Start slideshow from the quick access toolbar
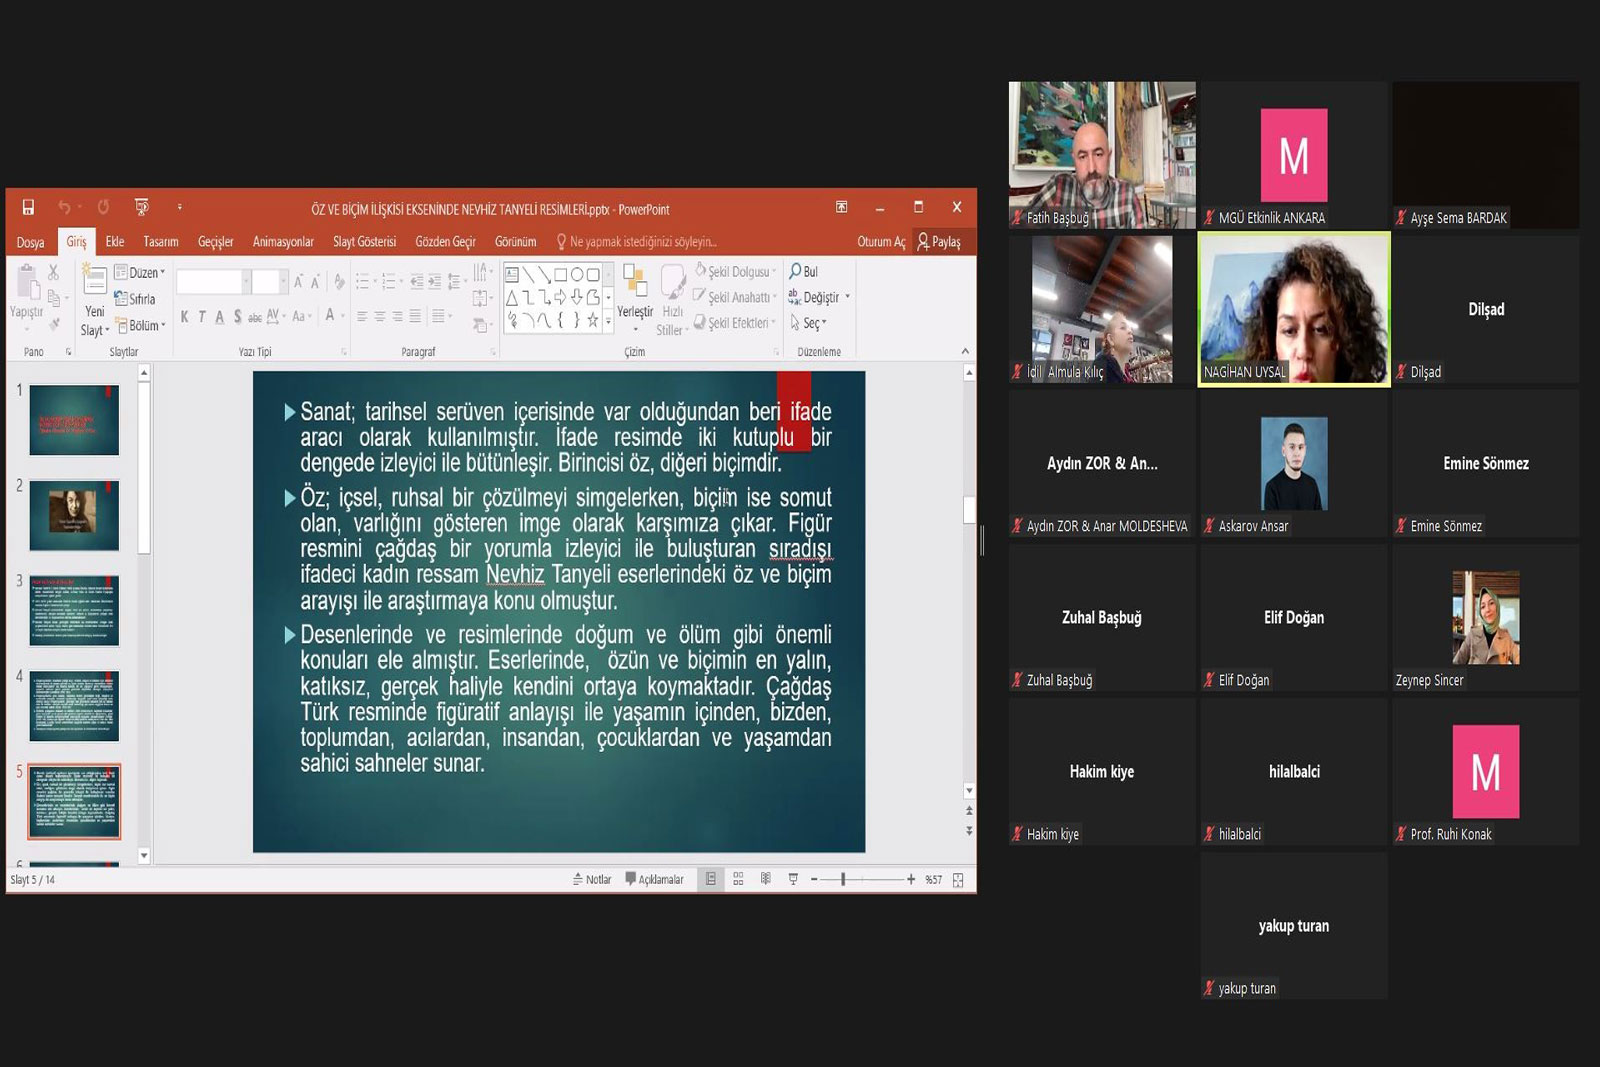This screenshot has width=1600, height=1067. pyautogui.click(x=141, y=207)
